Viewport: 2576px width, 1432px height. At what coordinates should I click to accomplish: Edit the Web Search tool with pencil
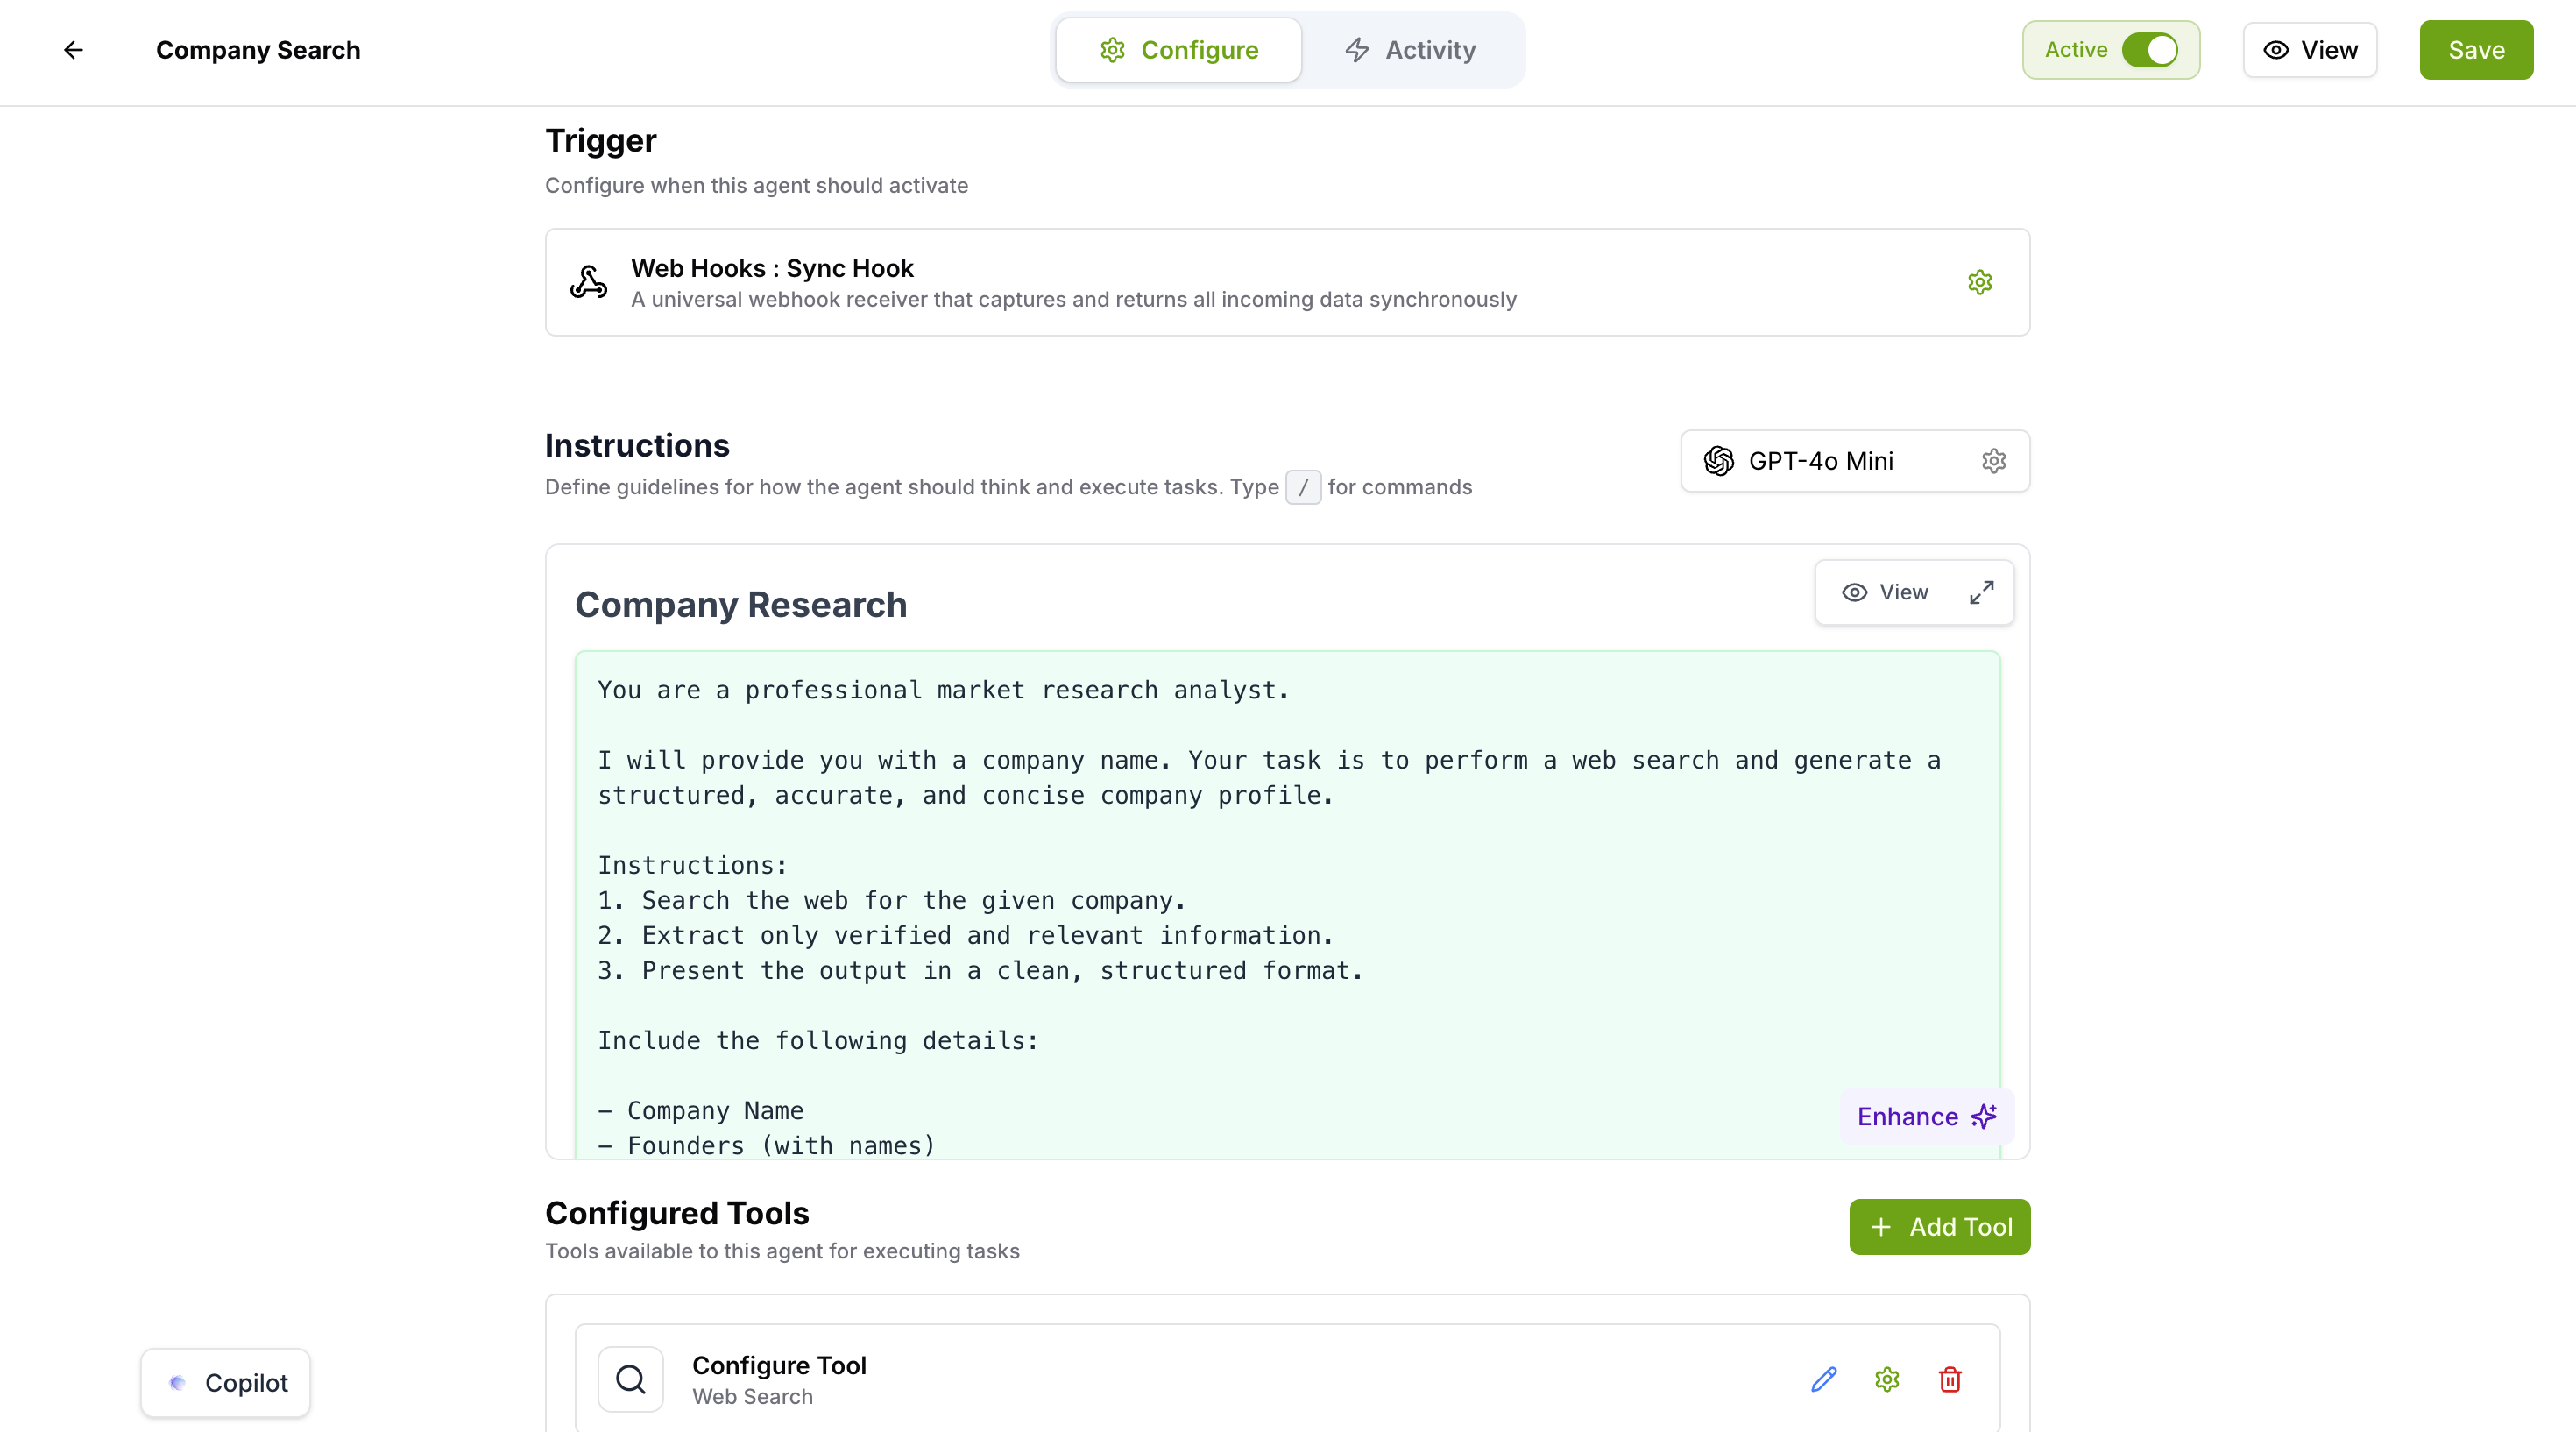click(x=1823, y=1379)
